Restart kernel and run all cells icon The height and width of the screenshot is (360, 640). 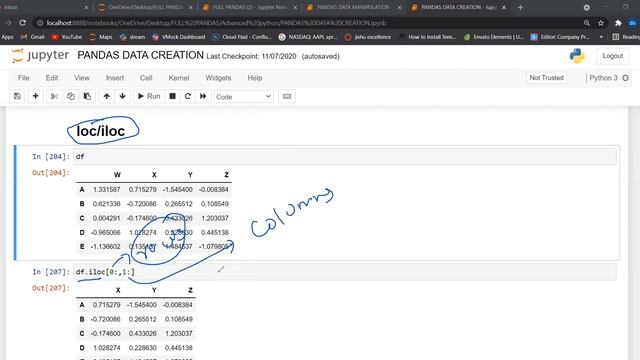(x=203, y=96)
